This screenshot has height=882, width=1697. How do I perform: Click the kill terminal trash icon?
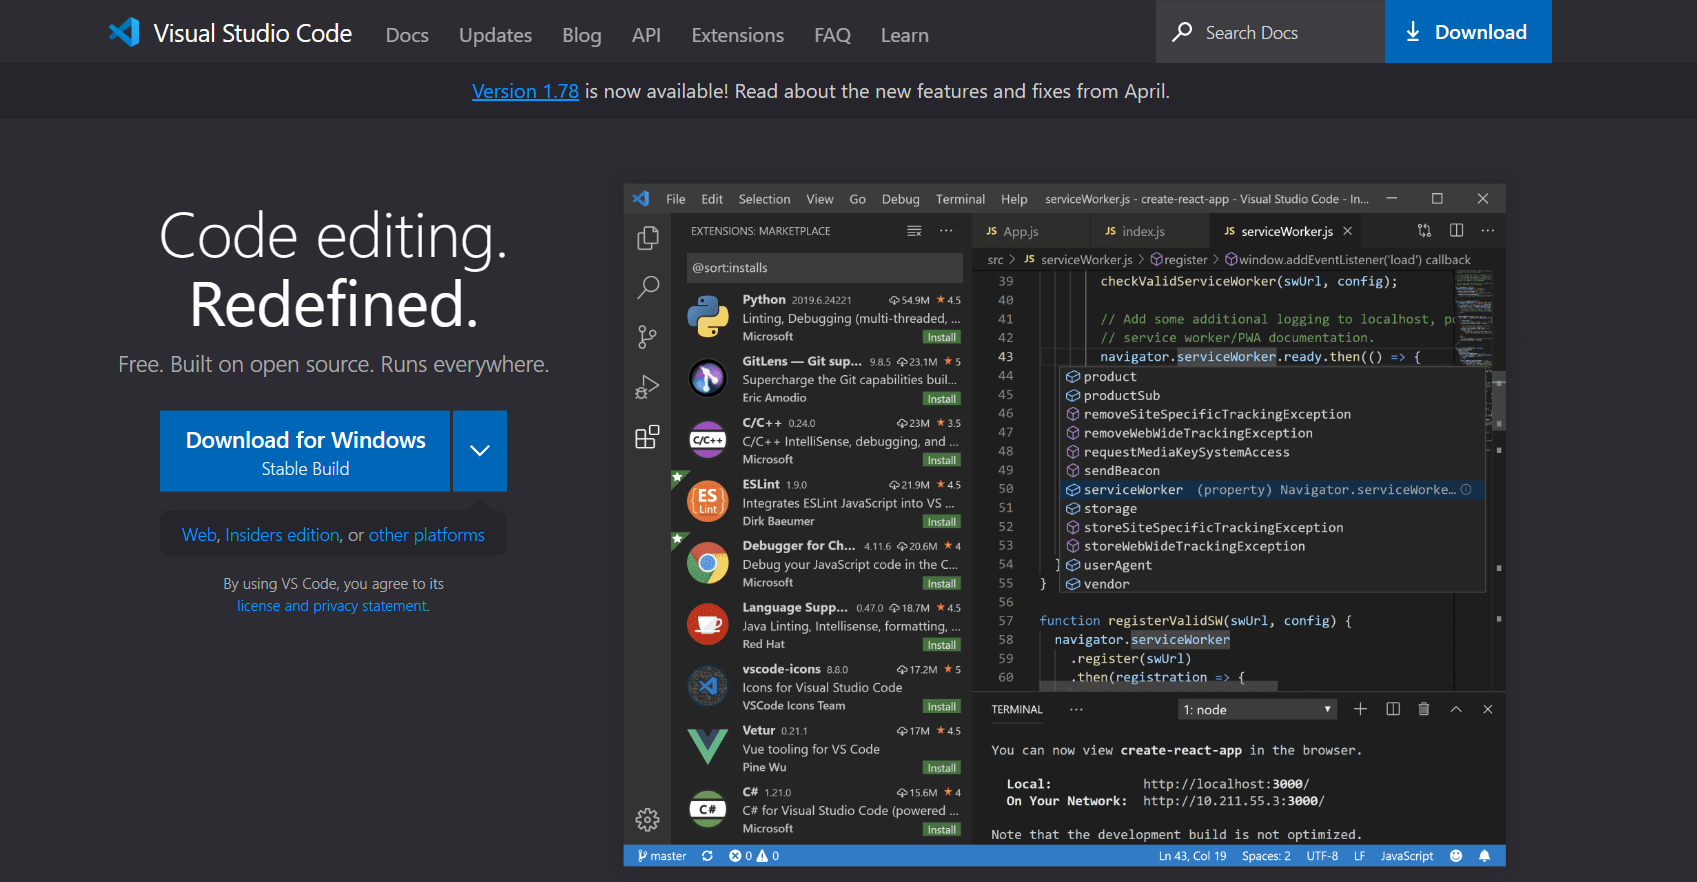1424,709
